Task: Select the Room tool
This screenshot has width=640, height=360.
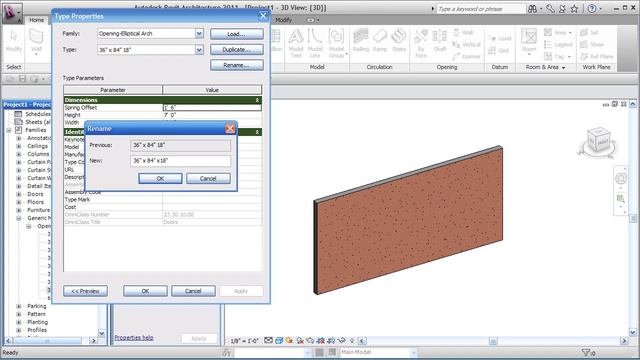Action: tap(529, 41)
